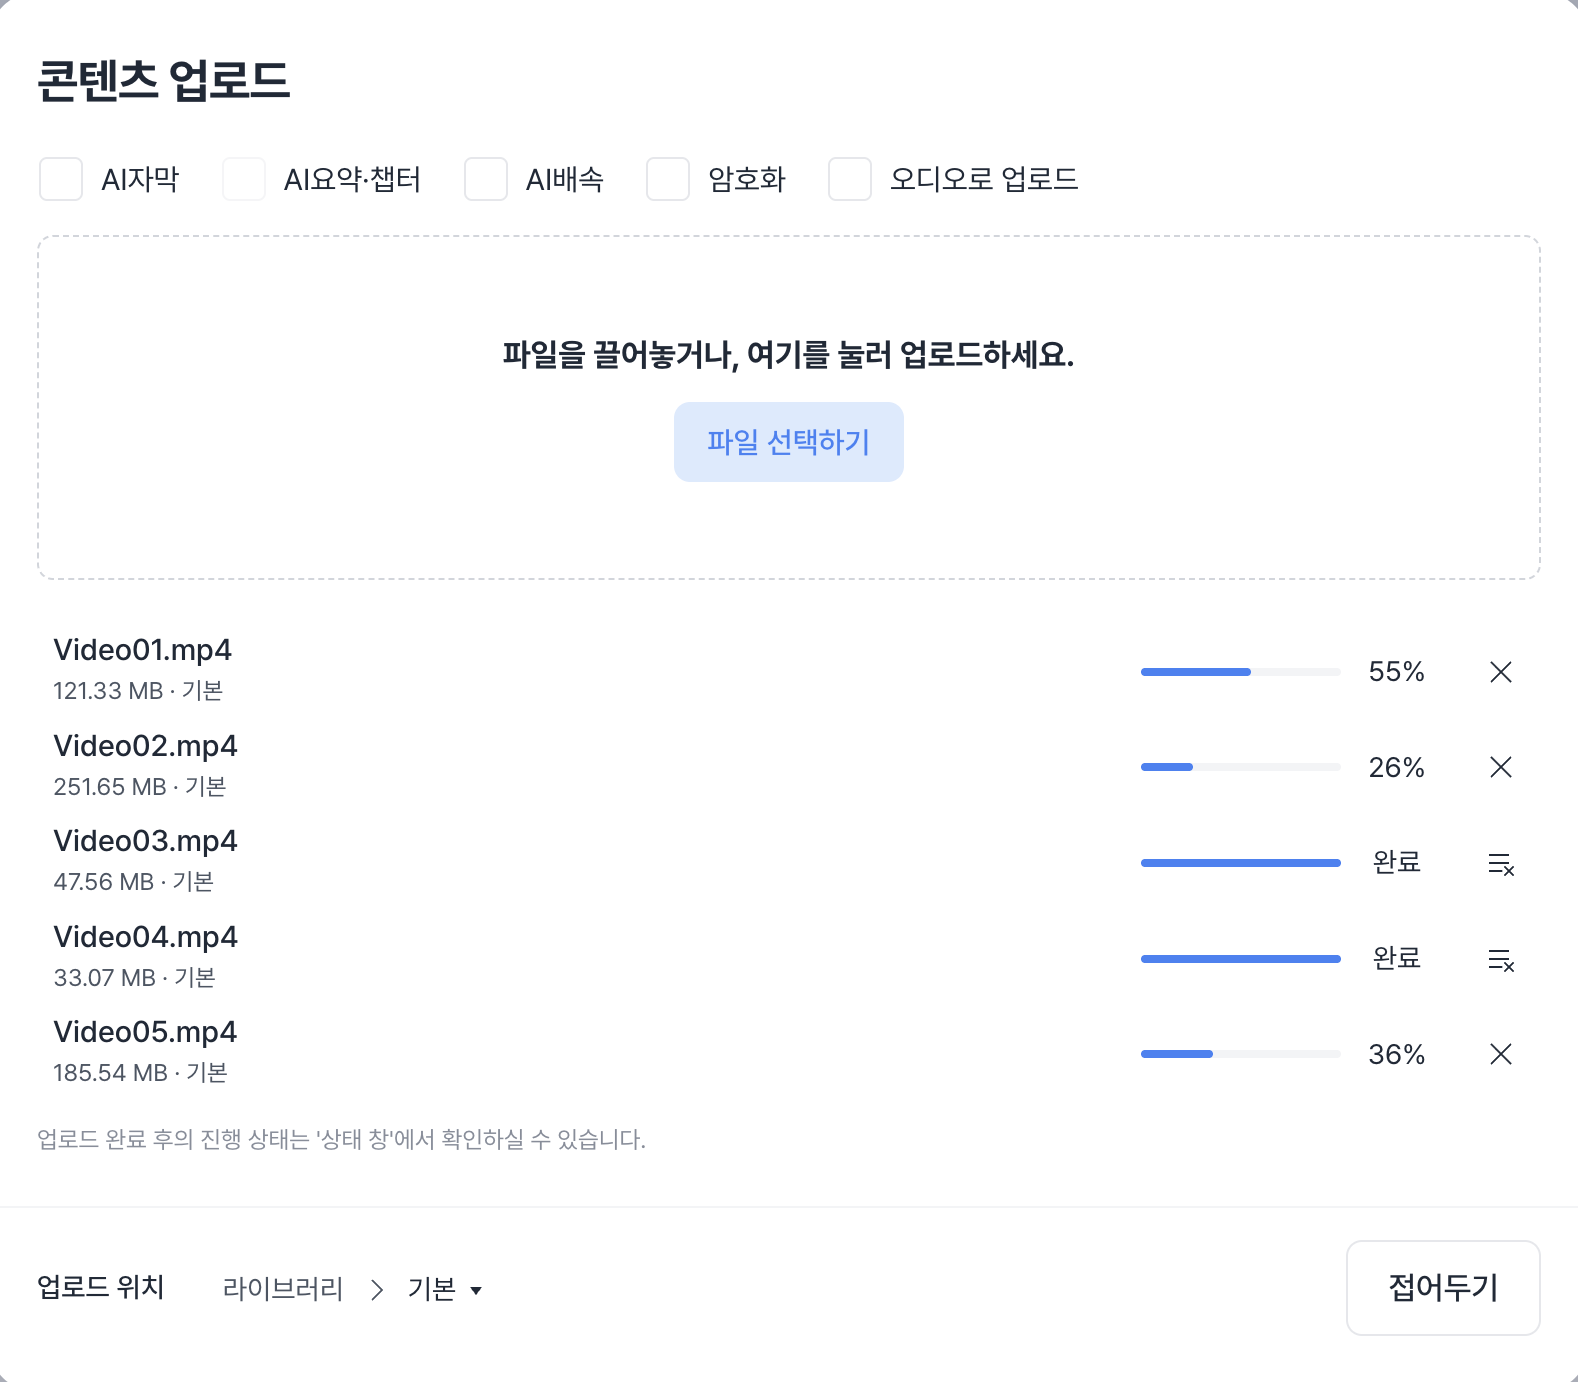Screen dimensions: 1578x1382
Task: Click the file drop zone text
Action: click(x=789, y=354)
